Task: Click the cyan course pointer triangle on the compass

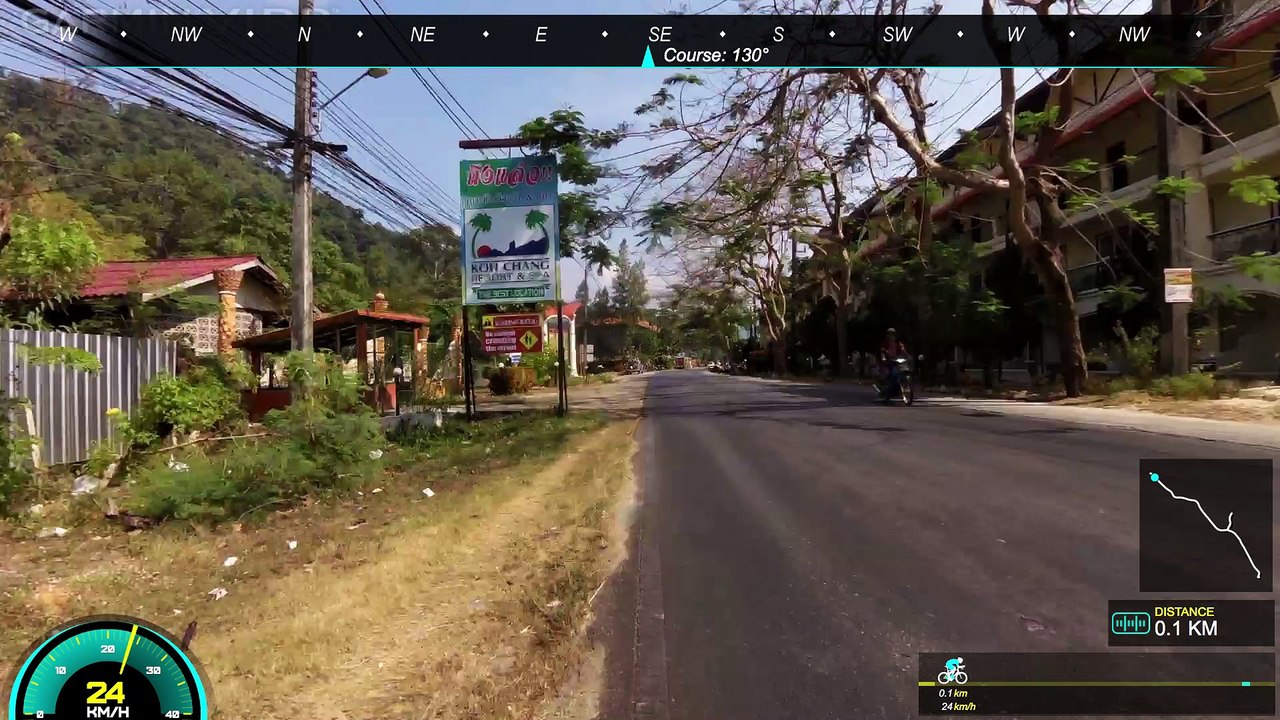Action: click(x=648, y=57)
